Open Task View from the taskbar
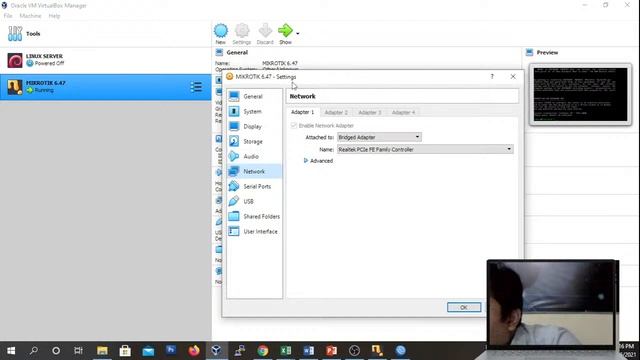The width and height of the screenshot is (640, 360). point(78,351)
